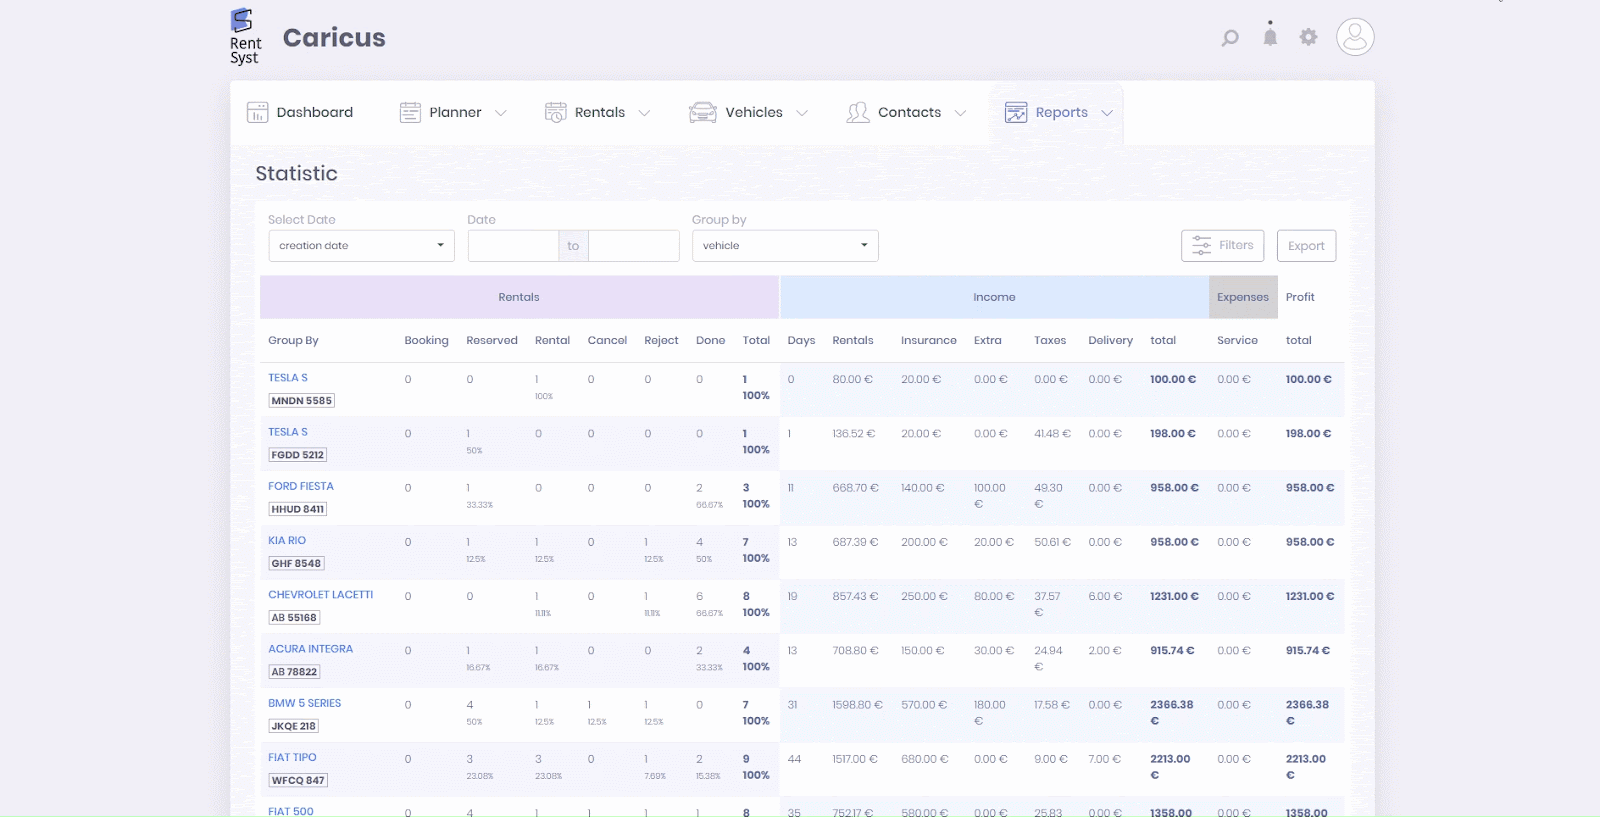Click the search magnifier icon
This screenshot has height=817, width=1600.
[1230, 38]
